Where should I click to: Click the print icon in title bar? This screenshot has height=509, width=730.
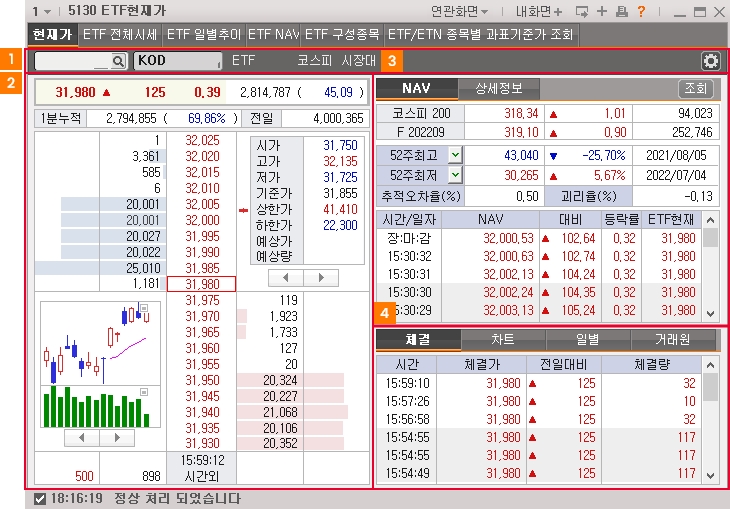[x=622, y=11]
